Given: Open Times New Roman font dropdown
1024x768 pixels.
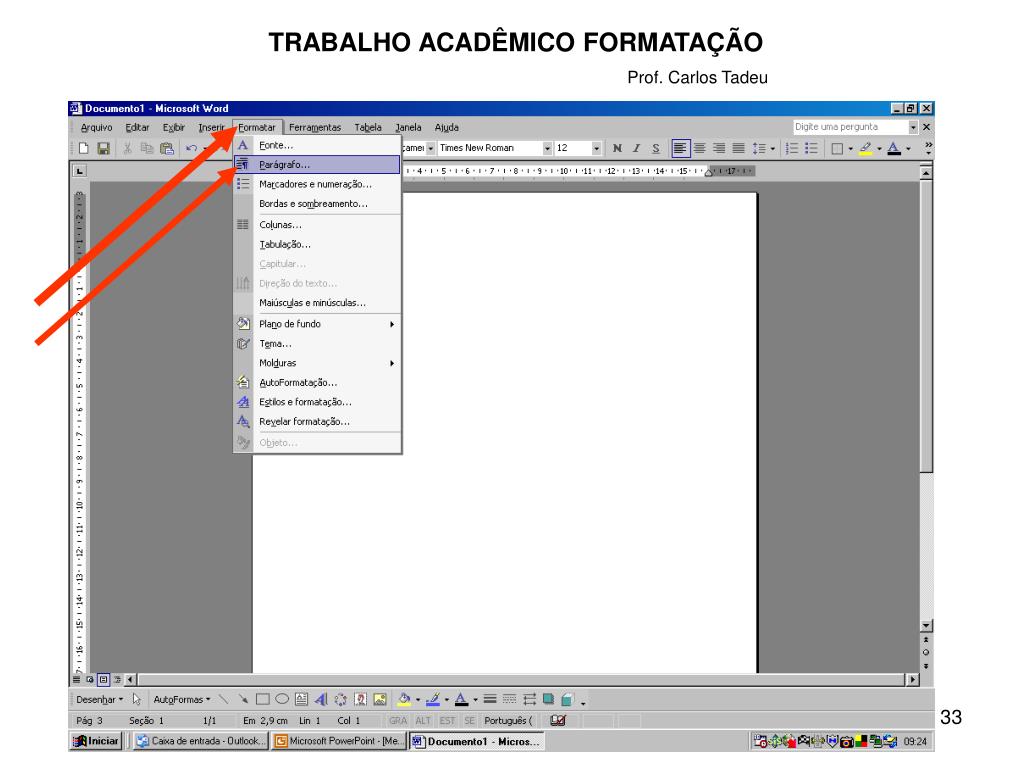Looking at the screenshot, I should 547,148.
